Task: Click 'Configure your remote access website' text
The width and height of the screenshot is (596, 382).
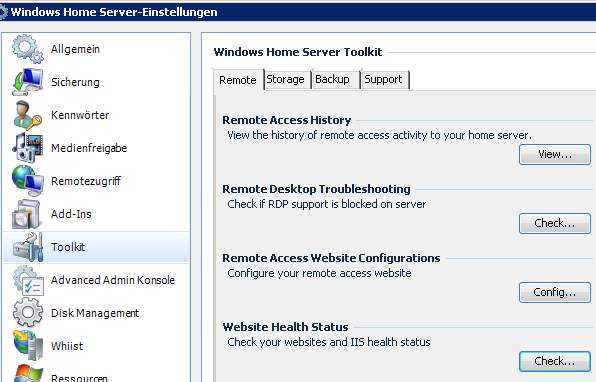Action: pyautogui.click(x=319, y=273)
